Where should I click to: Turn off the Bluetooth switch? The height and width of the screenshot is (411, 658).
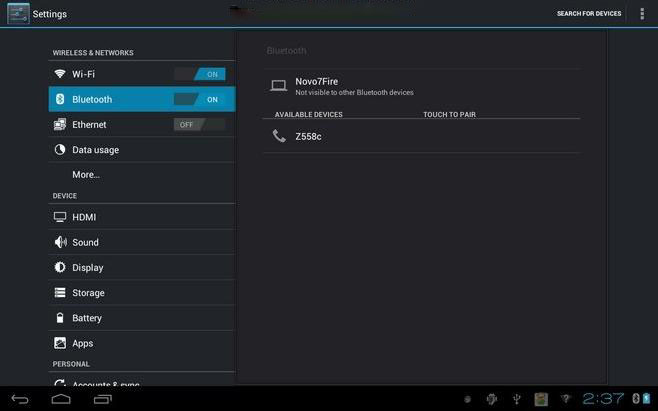(200, 99)
